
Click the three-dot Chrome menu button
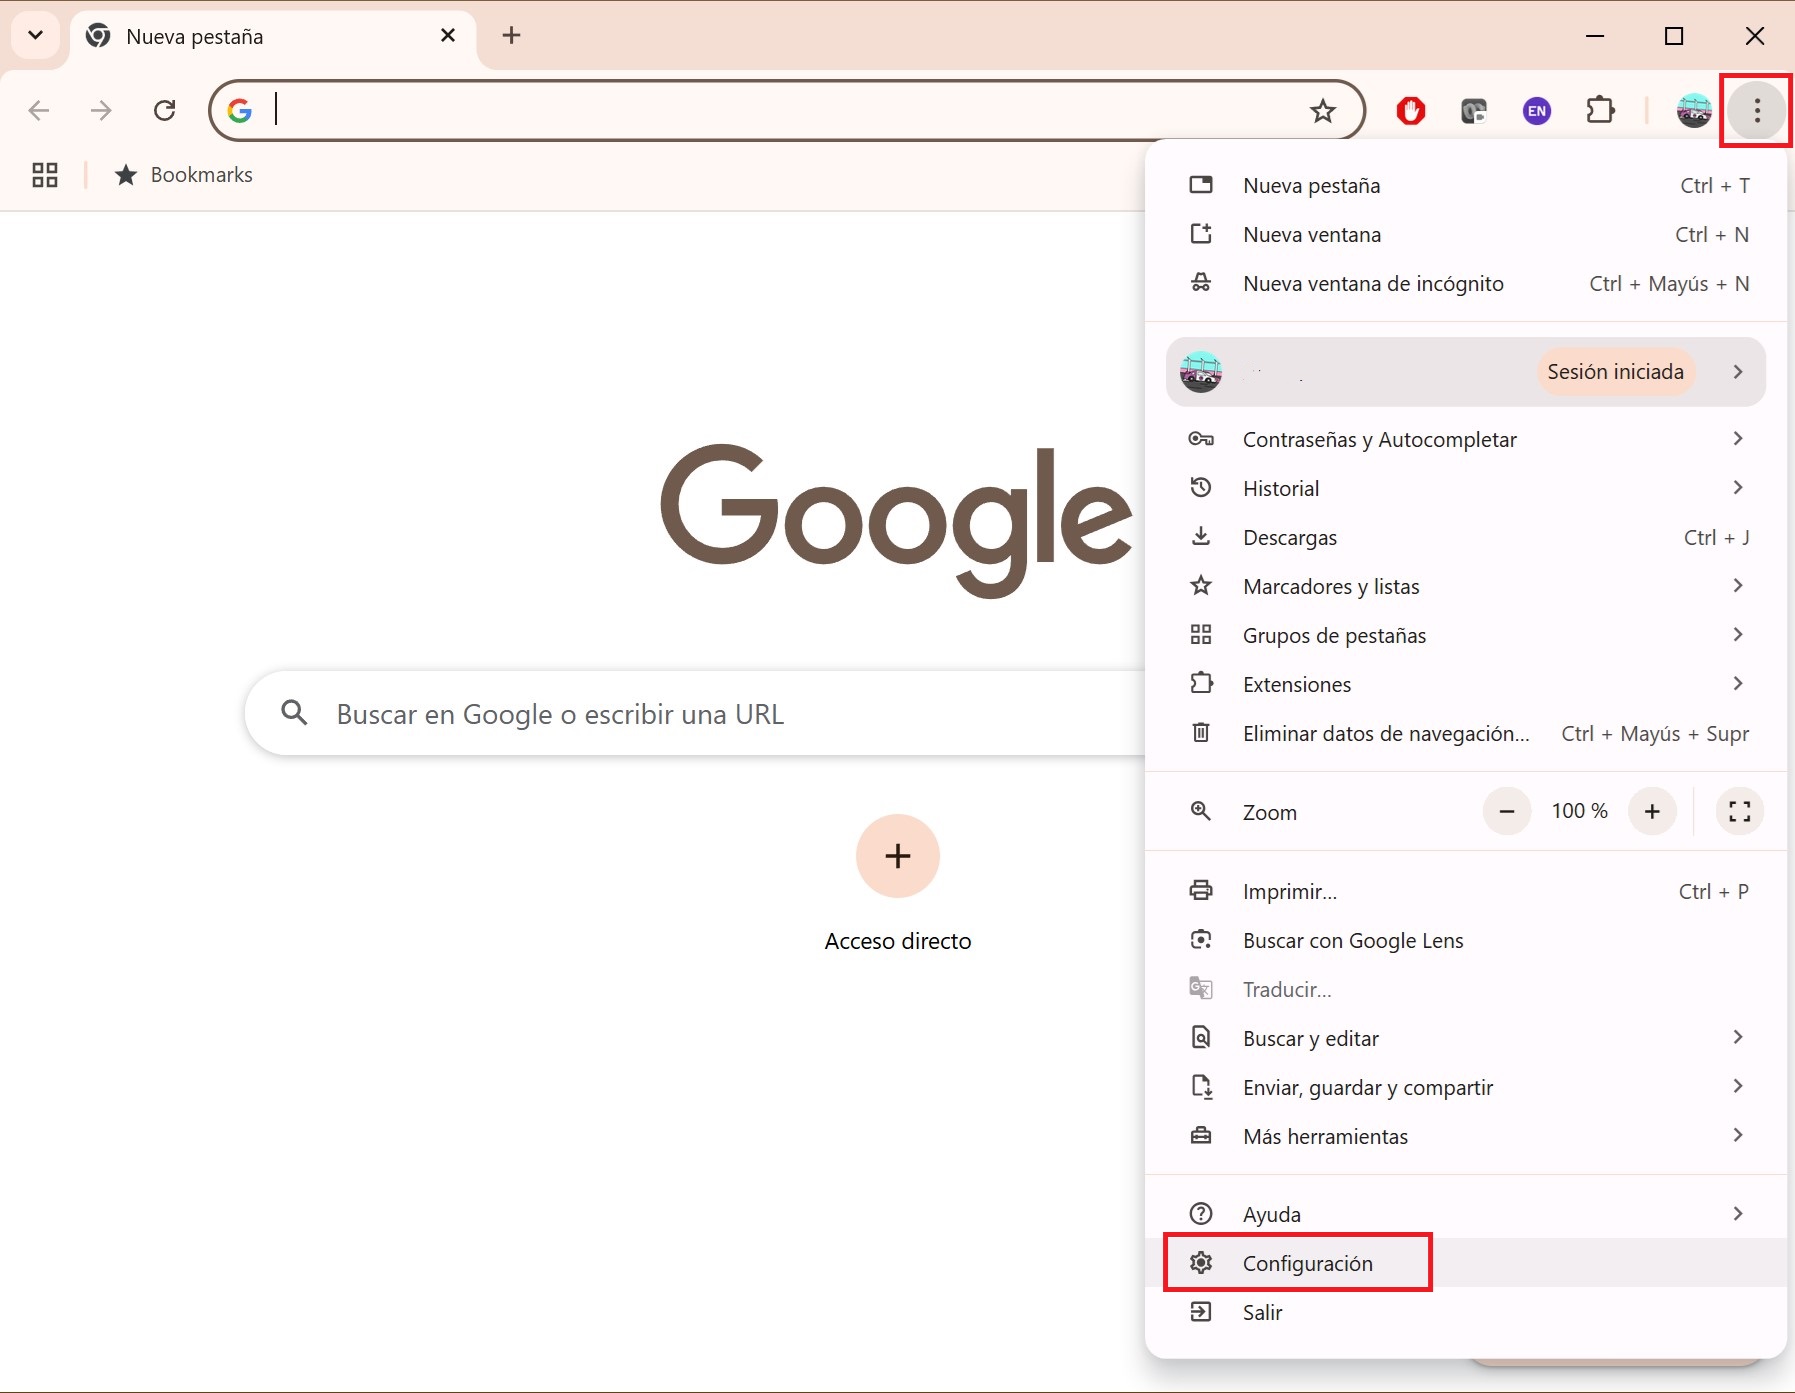point(1756,110)
